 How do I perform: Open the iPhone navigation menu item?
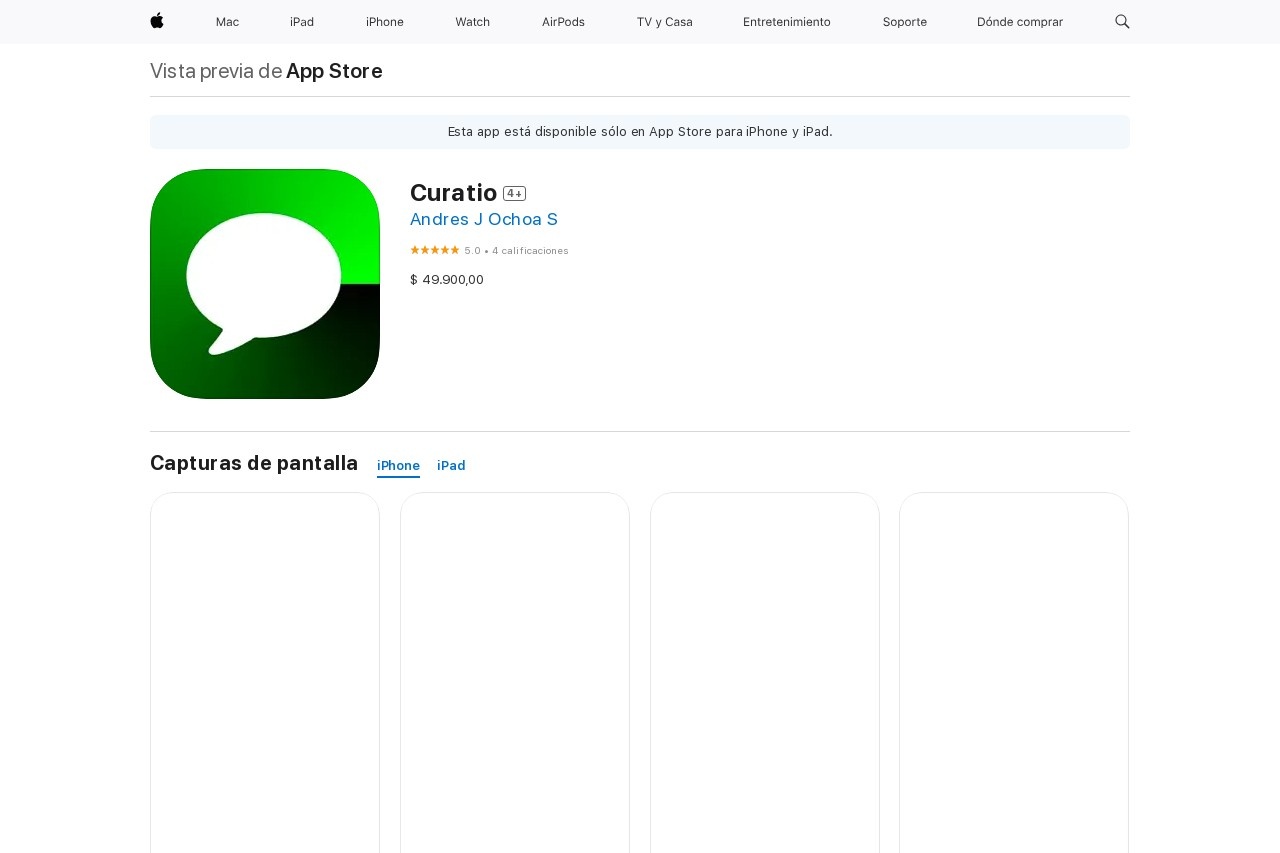[x=385, y=22]
